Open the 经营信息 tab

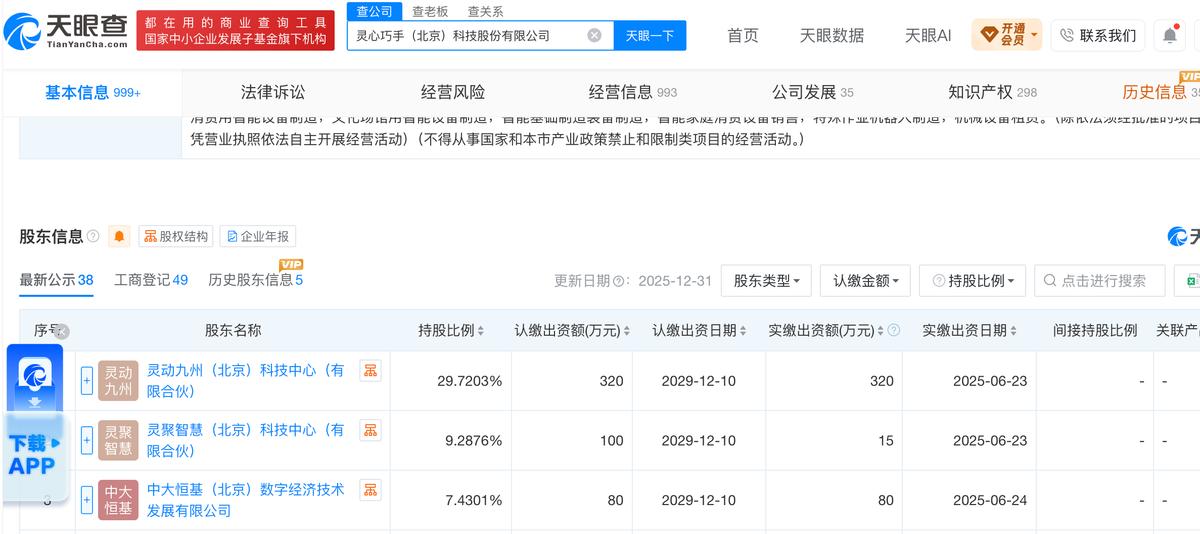coord(633,92)
